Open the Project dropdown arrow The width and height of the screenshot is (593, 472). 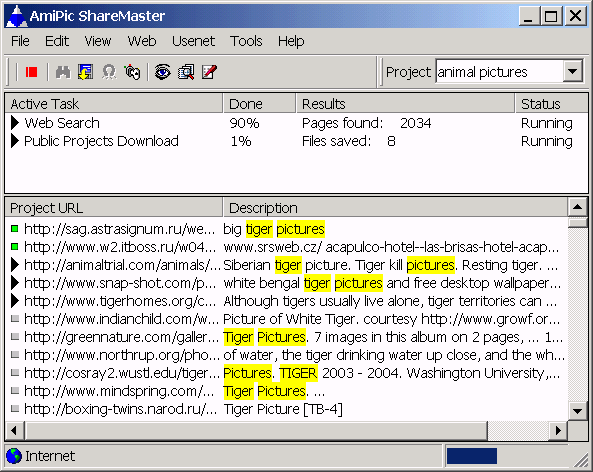(x=573, y=71)
